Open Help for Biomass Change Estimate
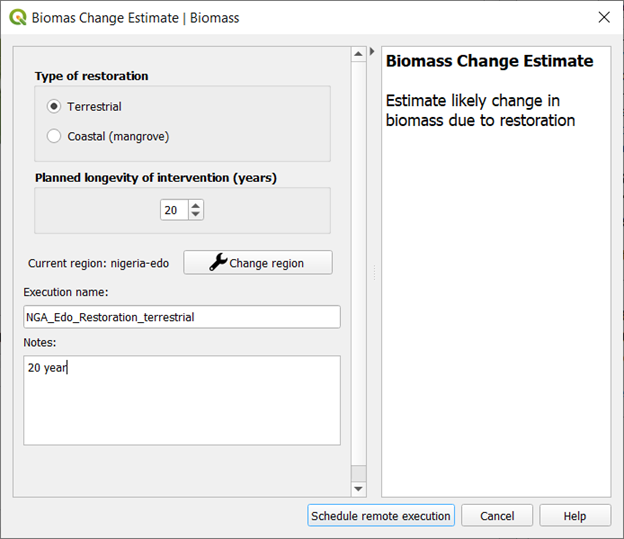This screenshot has width=624, height=539. pyautogui.click(x=575, y=516)
